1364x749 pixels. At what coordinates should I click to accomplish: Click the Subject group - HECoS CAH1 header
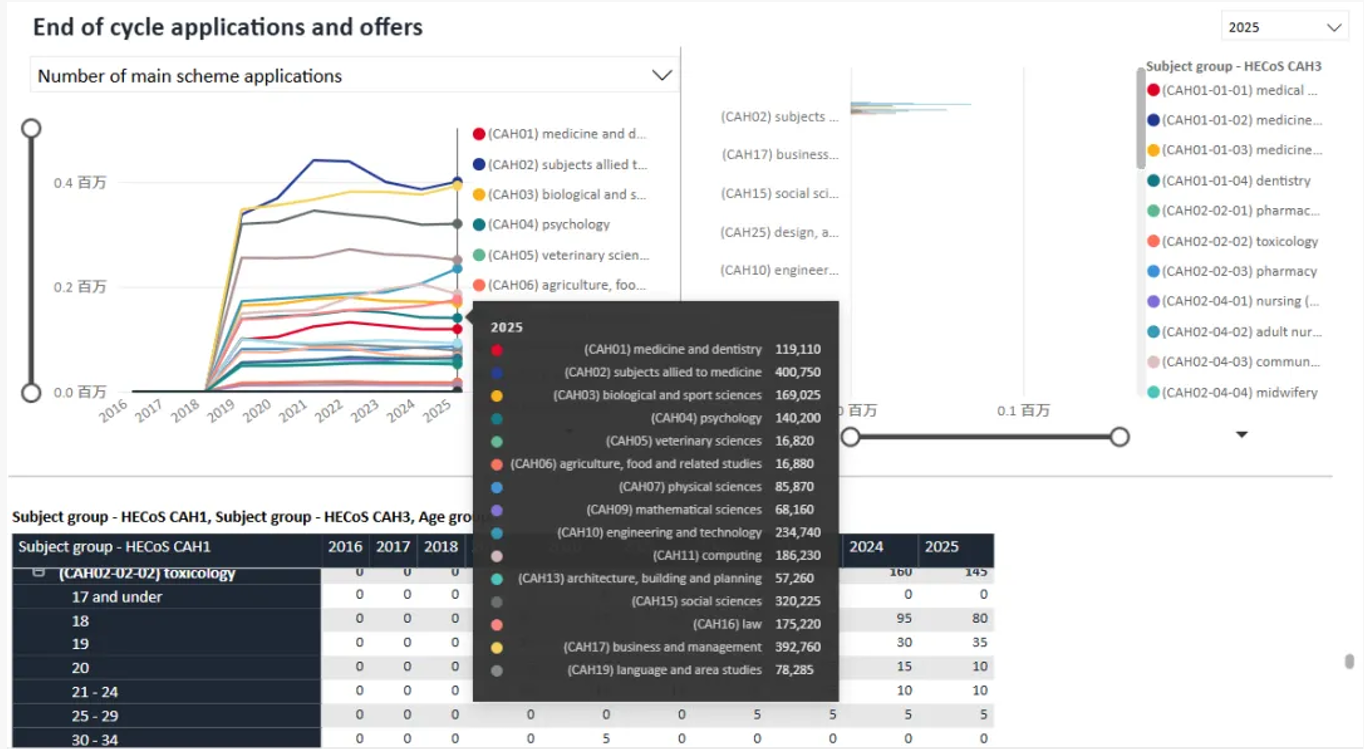click(115, 547)
